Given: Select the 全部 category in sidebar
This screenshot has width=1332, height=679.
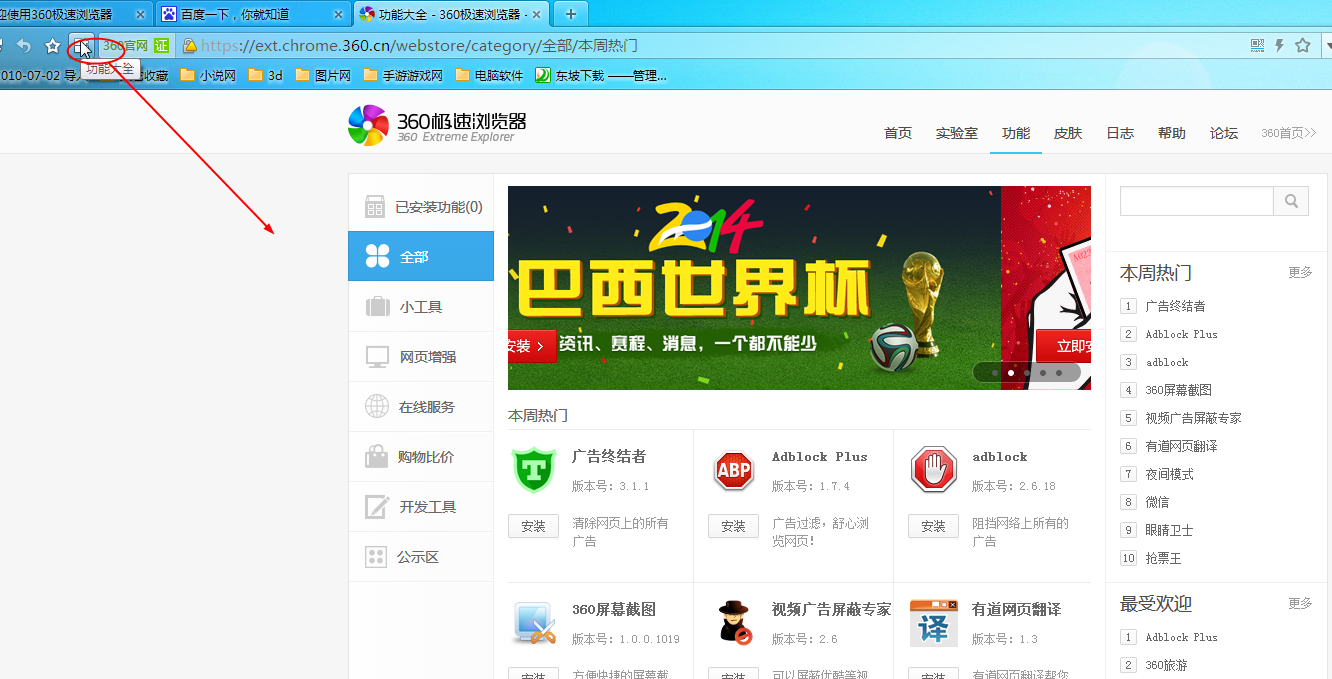Looking at the screenshot, I should (421, 257).
